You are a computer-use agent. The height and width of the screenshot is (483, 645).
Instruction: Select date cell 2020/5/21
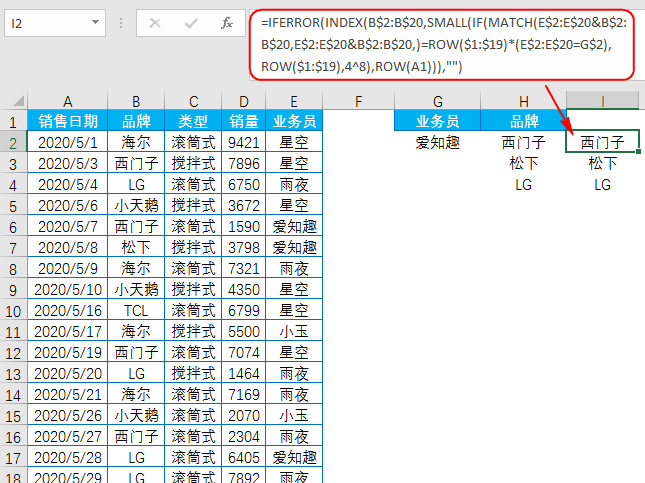(x=68, y=394)
